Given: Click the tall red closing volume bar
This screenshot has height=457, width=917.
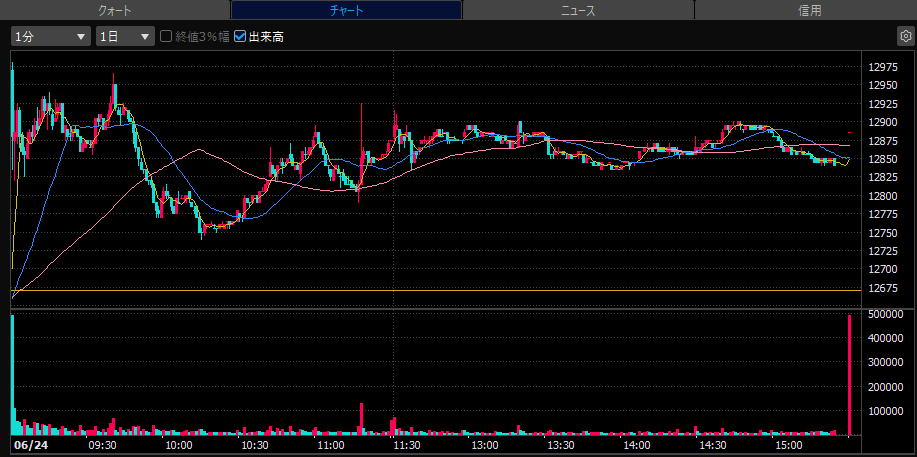Looking at the screenshot, I should 849,375.
